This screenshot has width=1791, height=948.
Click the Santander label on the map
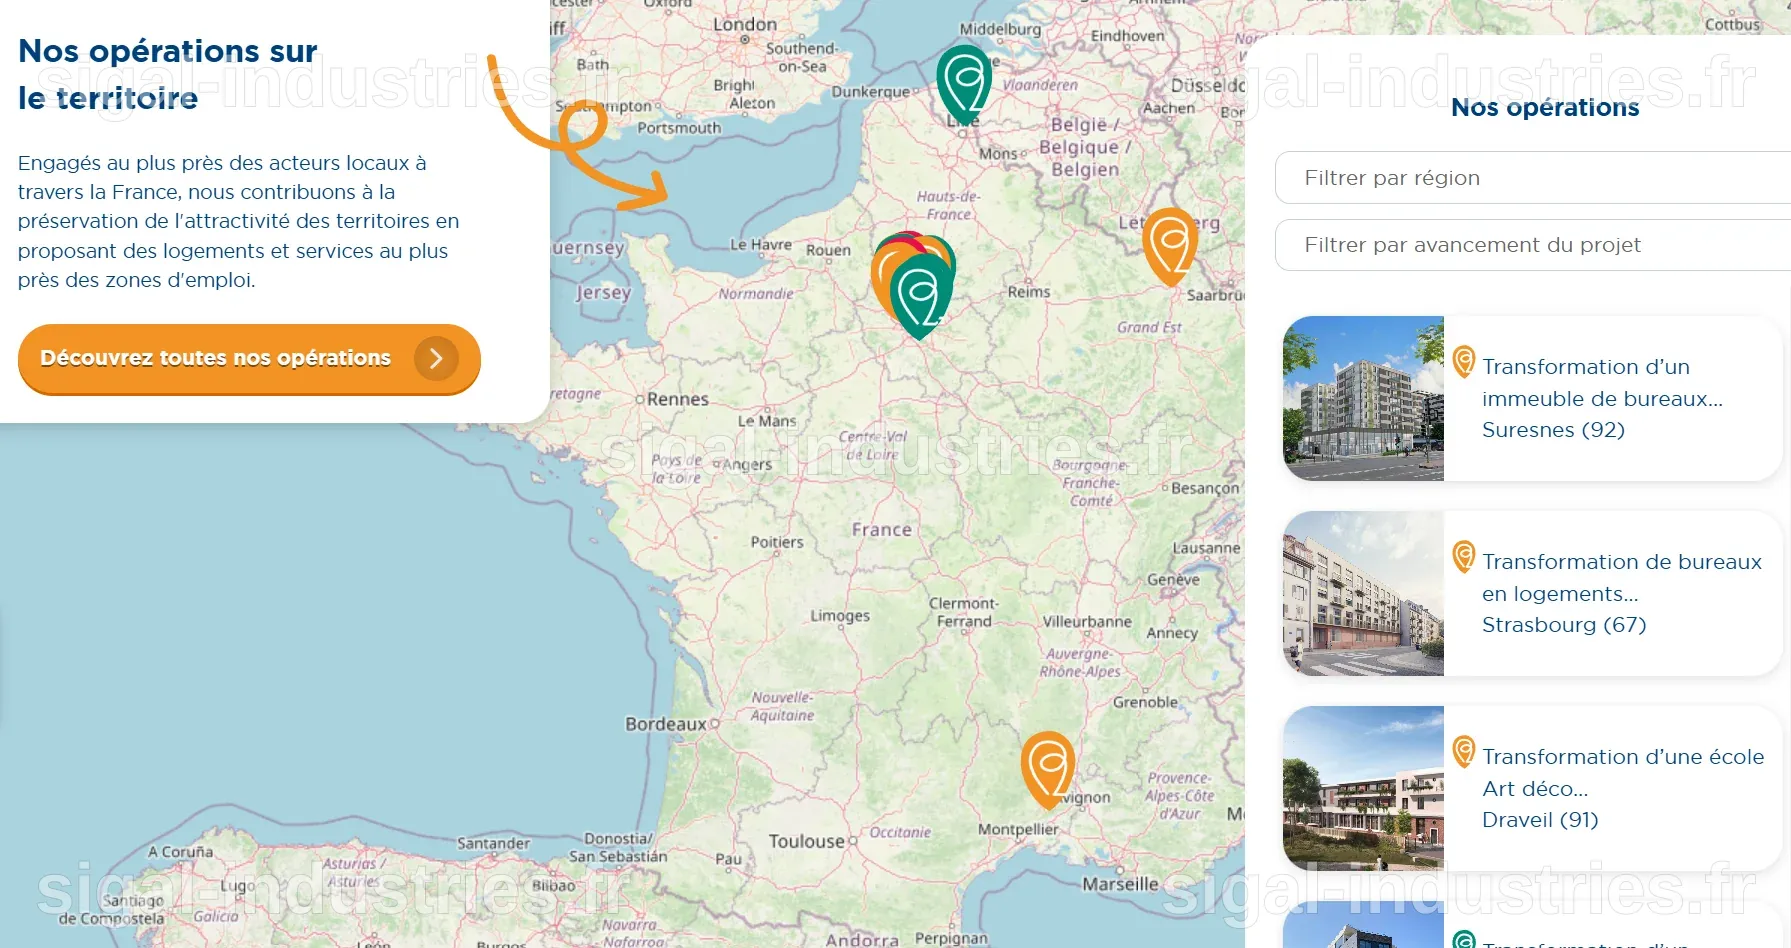tap(493, 844)
